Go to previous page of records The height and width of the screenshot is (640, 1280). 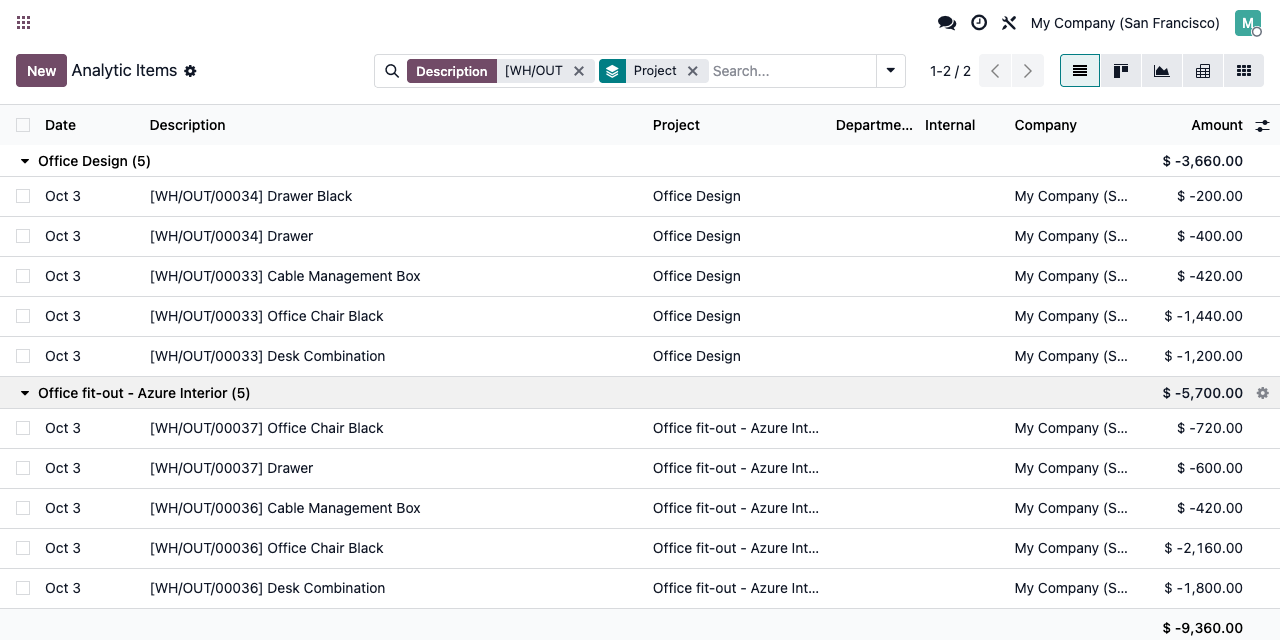coord(995,71)
